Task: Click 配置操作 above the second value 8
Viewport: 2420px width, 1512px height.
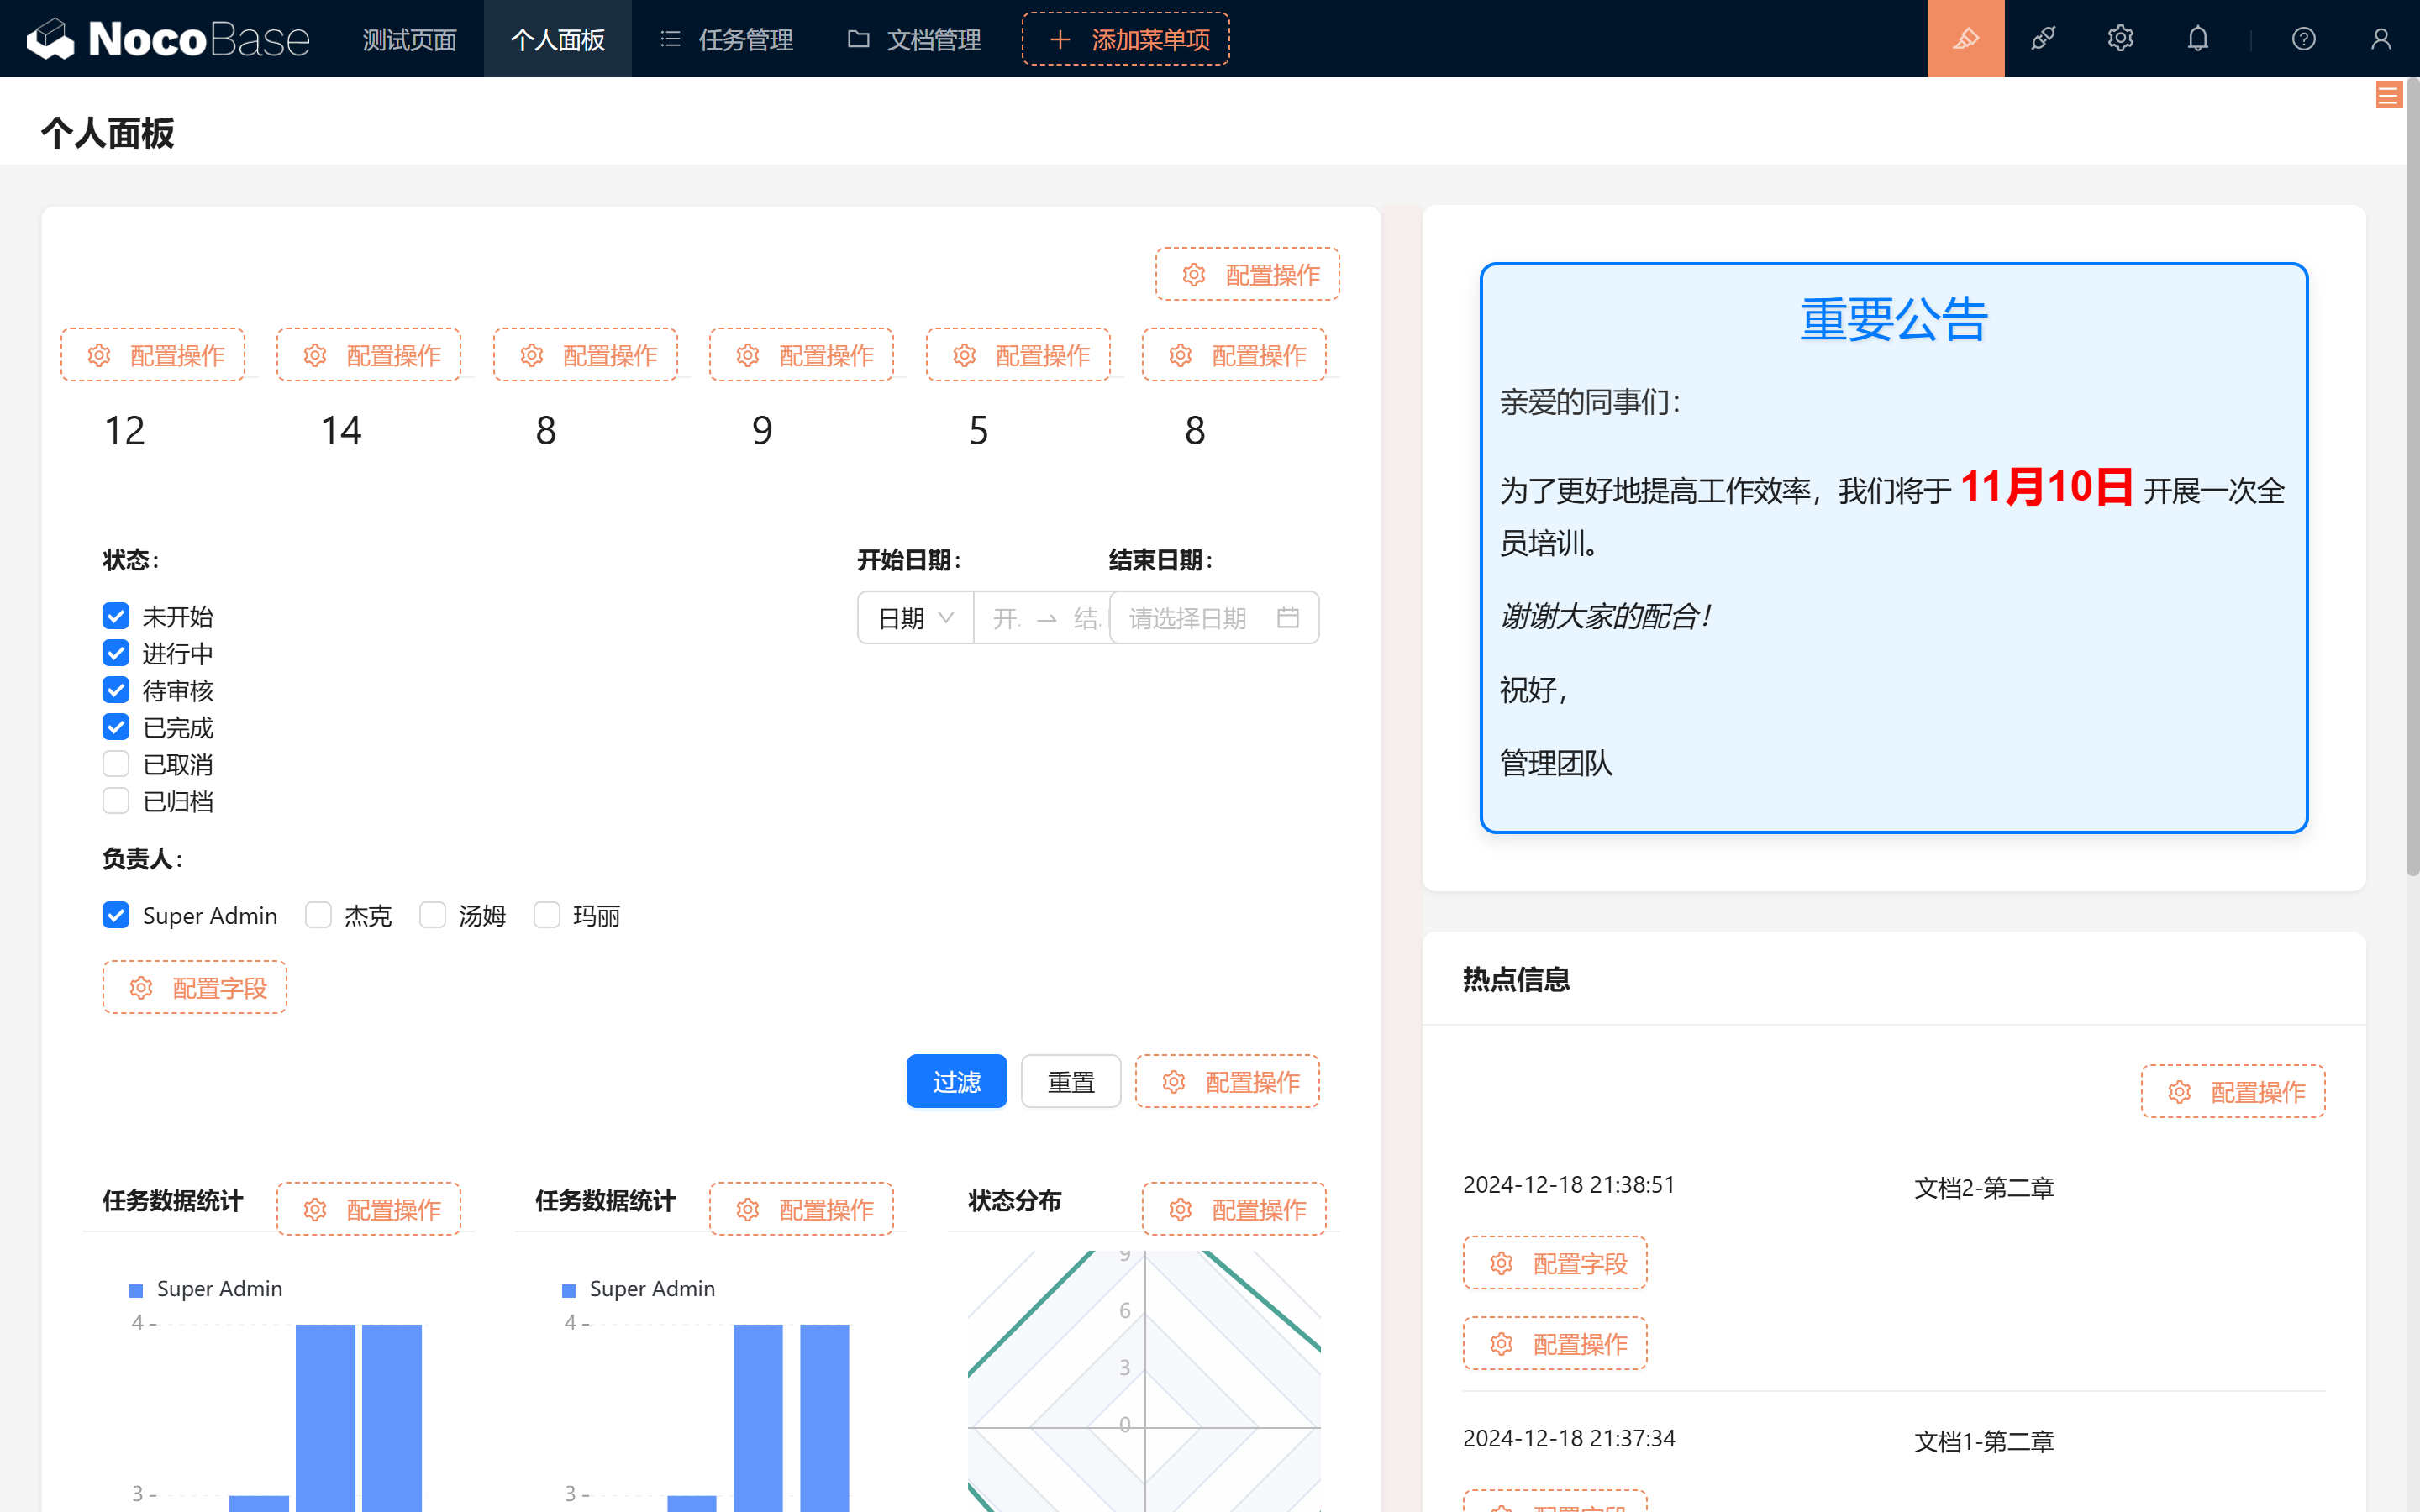Action: pos(1234,355)
